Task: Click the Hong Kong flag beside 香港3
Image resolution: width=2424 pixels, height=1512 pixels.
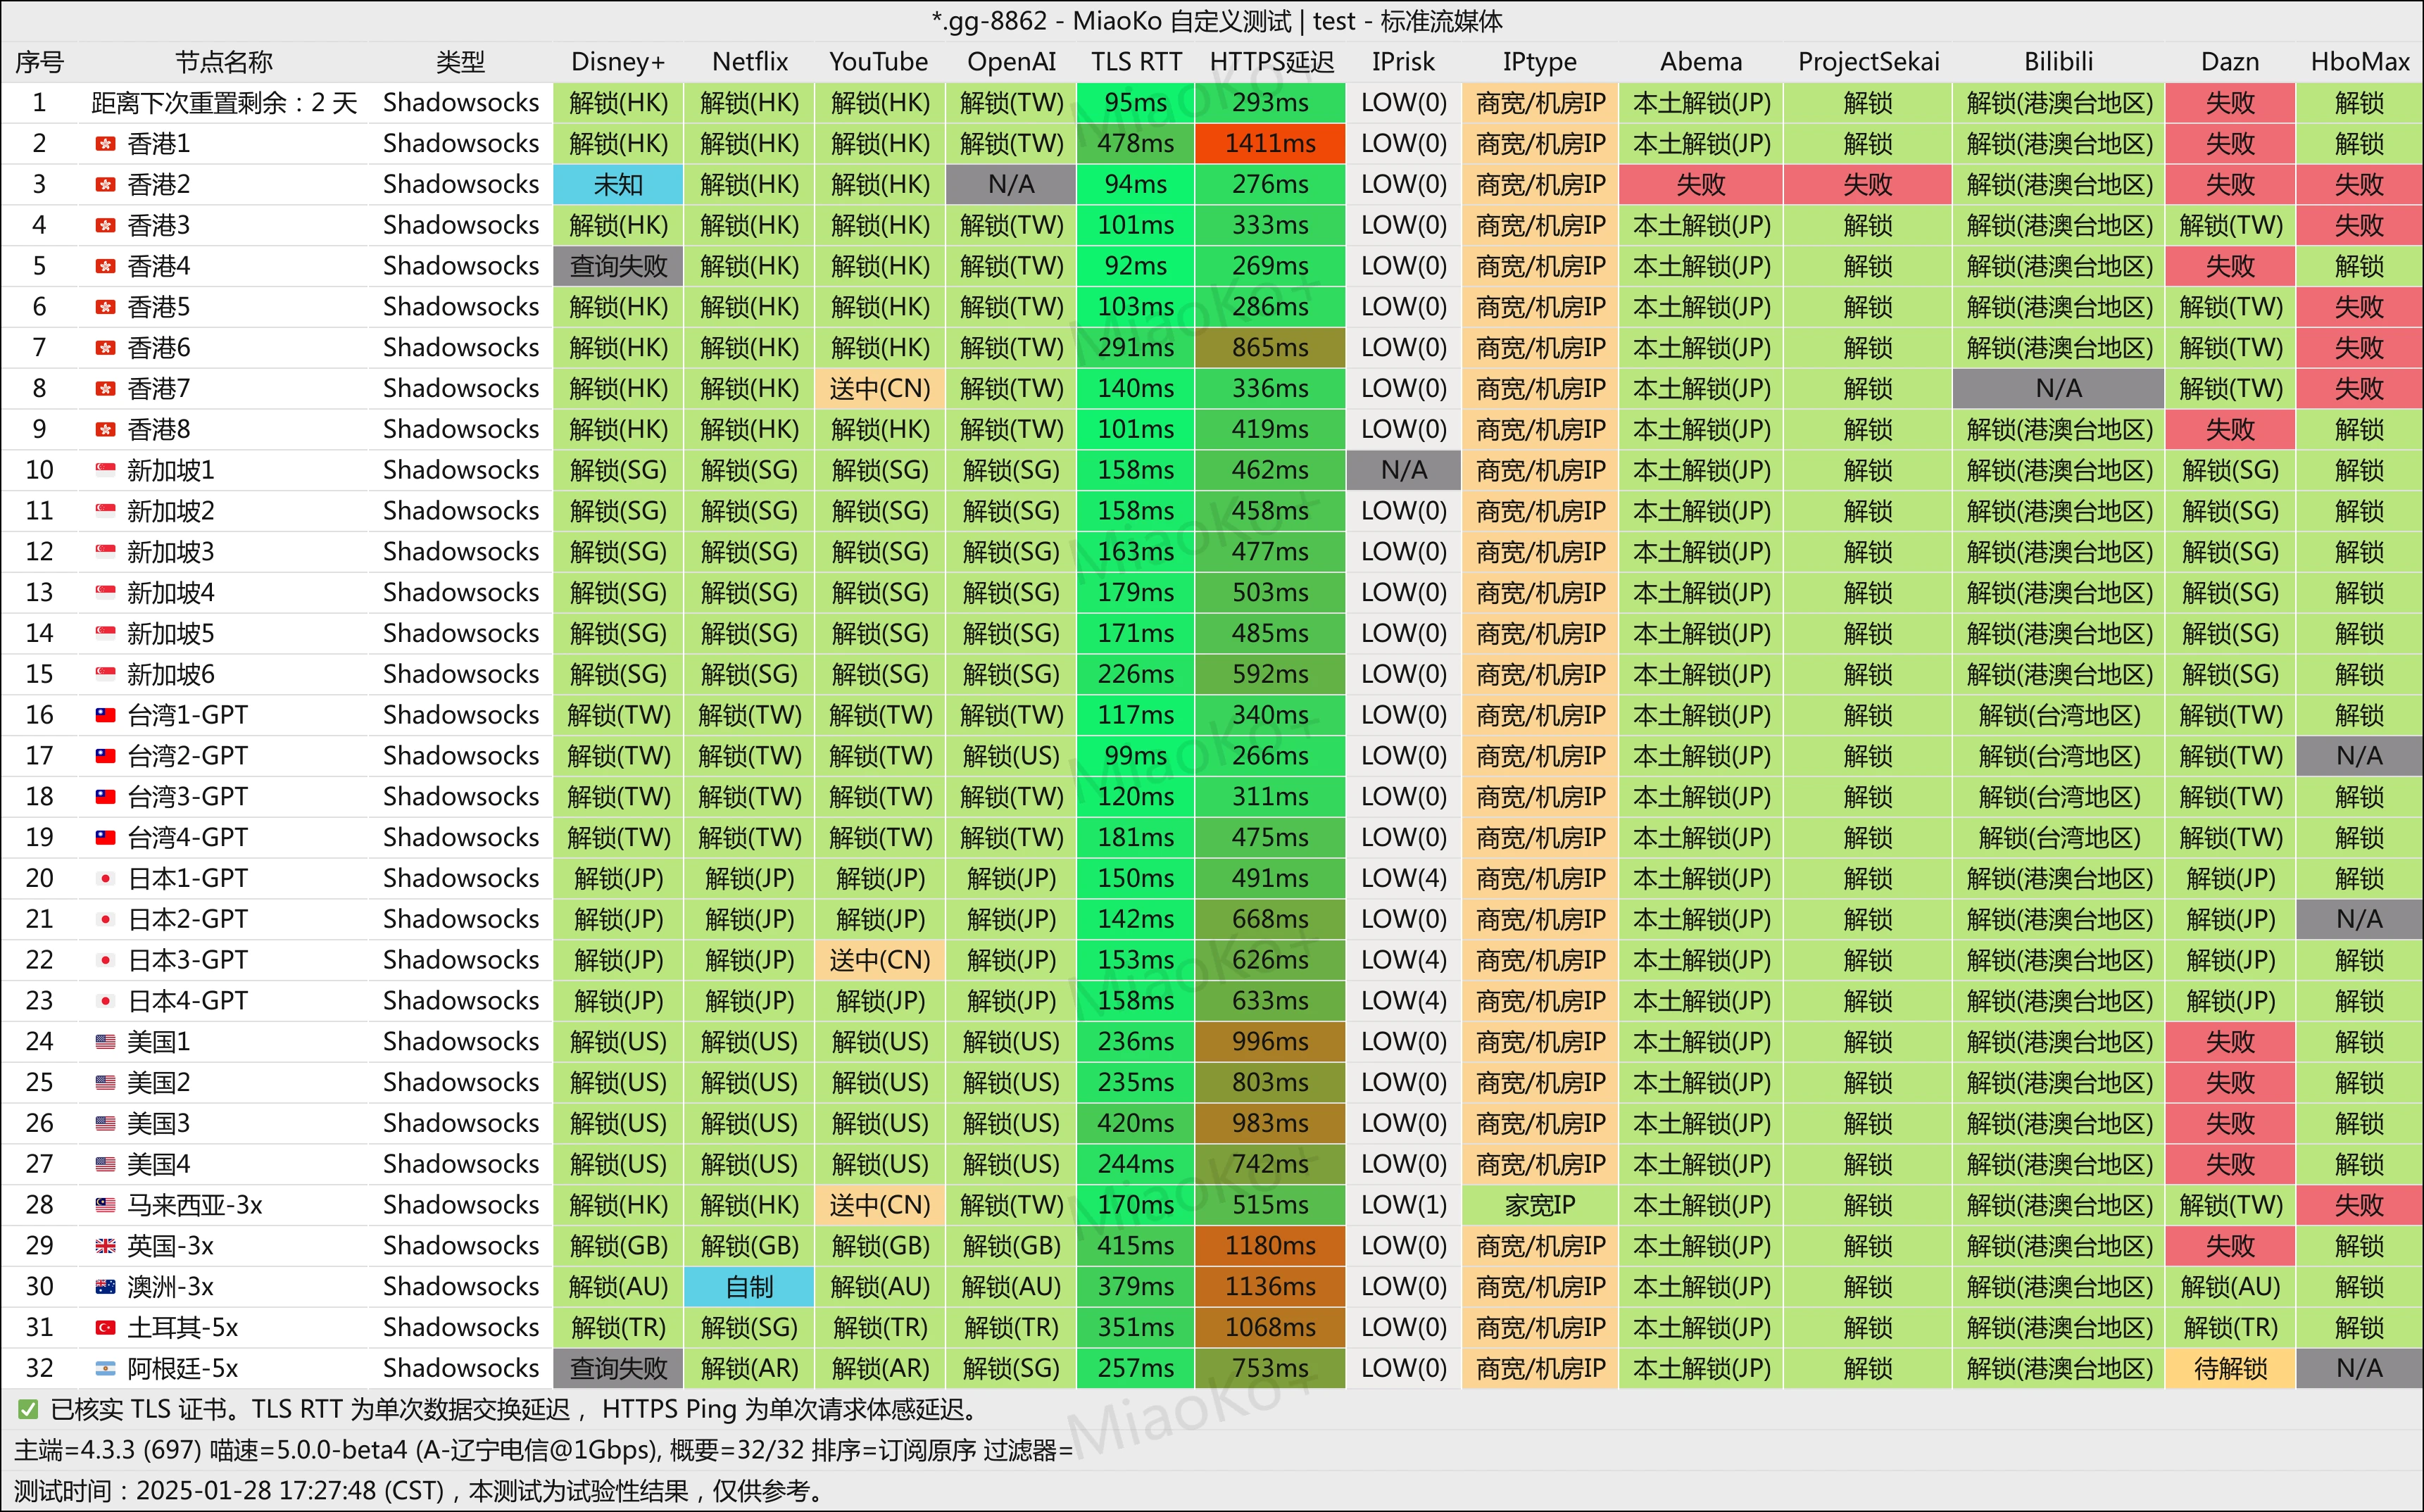Action: 105,225
